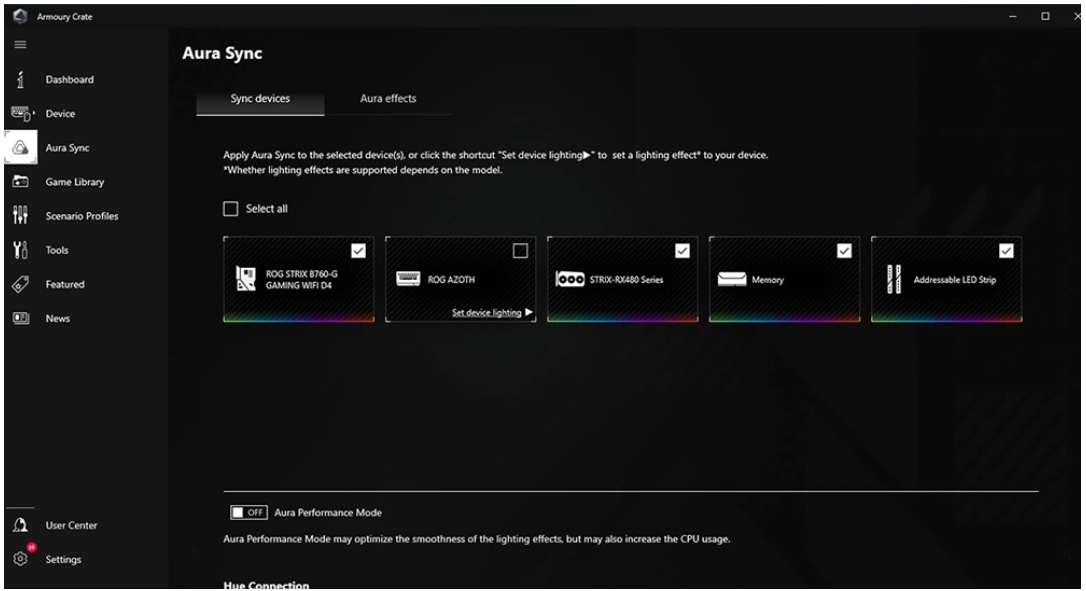This screenshot has height=591, width=1086.
Task: Open the Featured section
Action: coord(65,284)
